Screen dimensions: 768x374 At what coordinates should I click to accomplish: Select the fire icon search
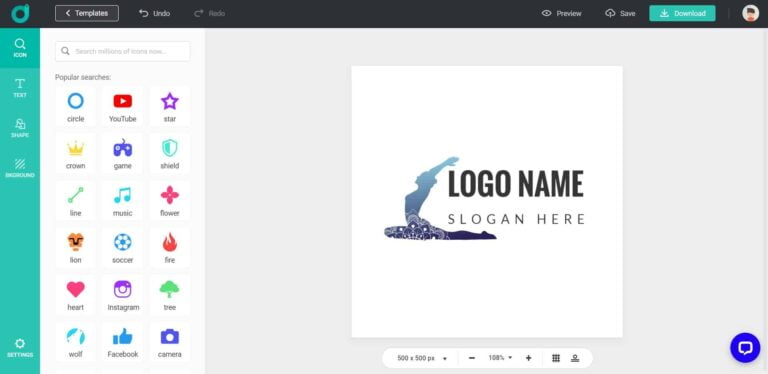click(x=169, y=248)
